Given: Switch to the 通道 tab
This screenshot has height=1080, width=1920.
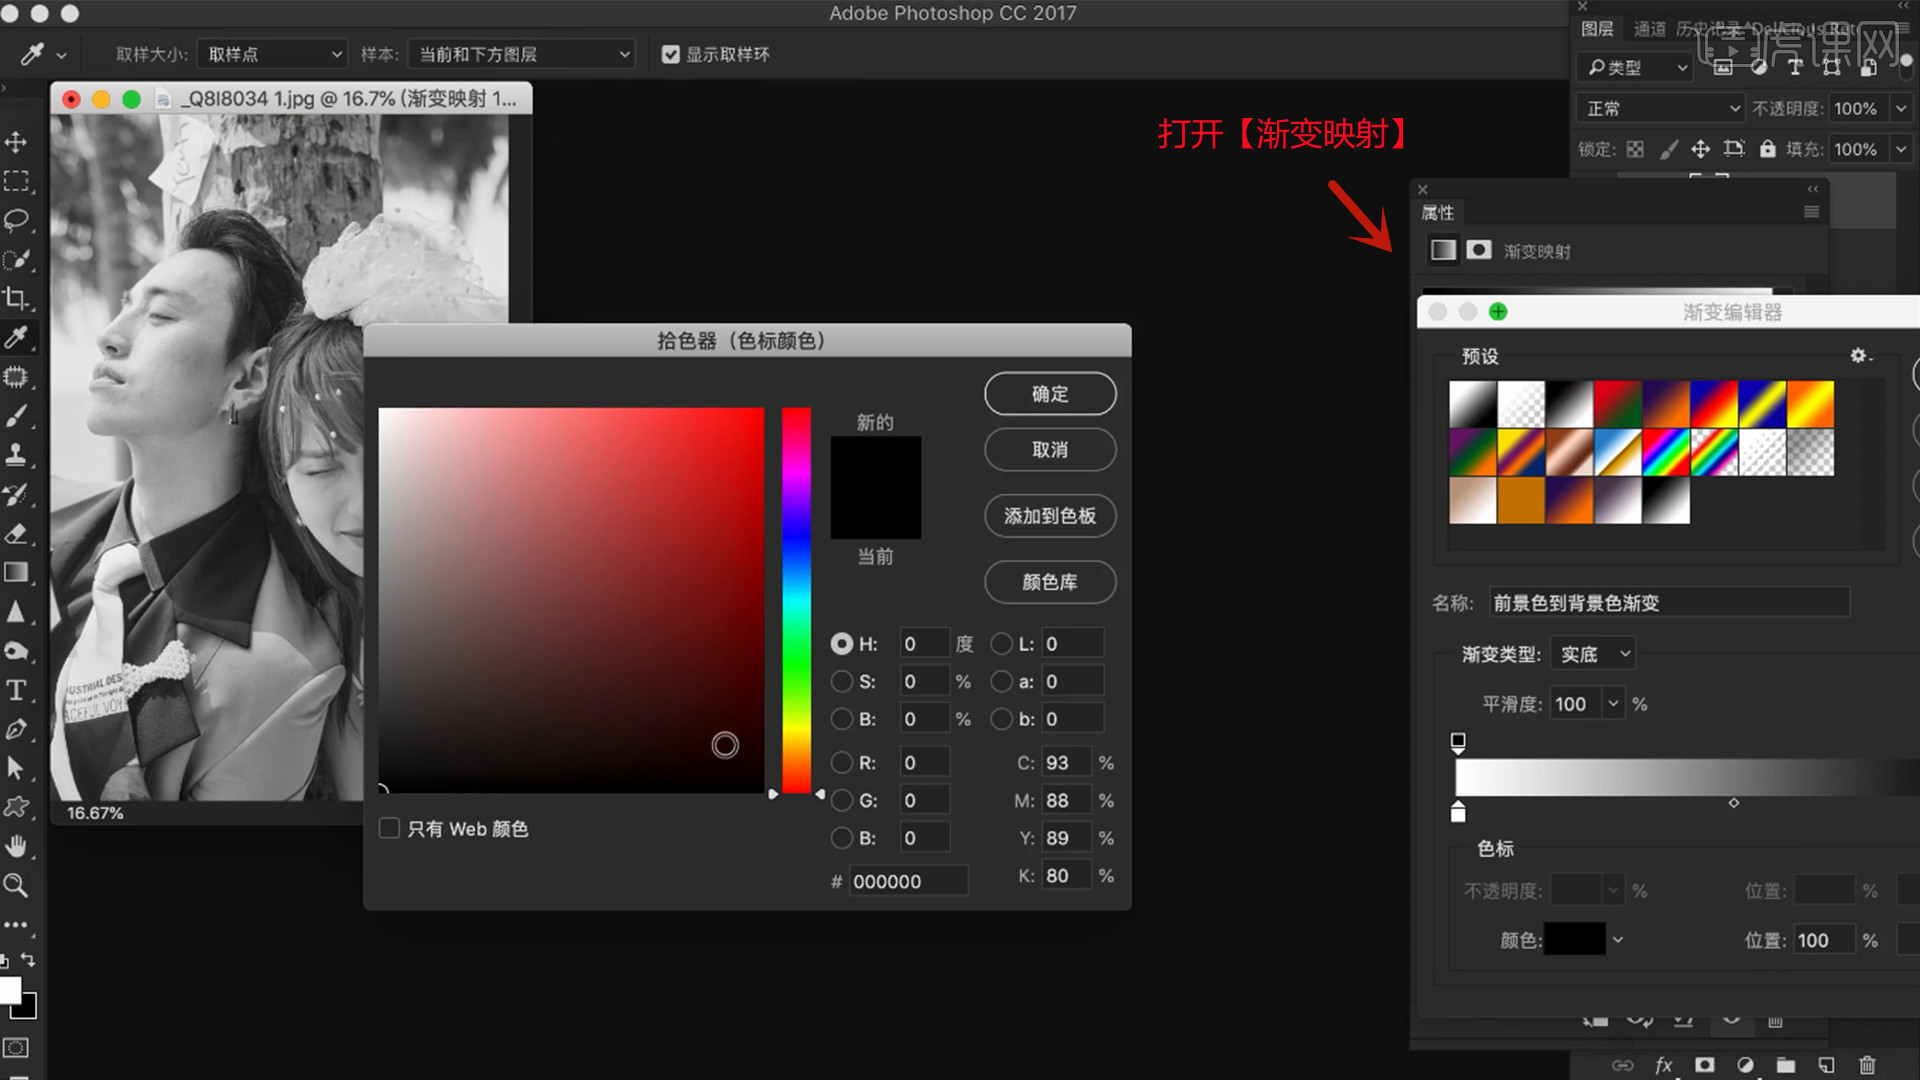Looking at the screenshot, I should click(1649, 29).
